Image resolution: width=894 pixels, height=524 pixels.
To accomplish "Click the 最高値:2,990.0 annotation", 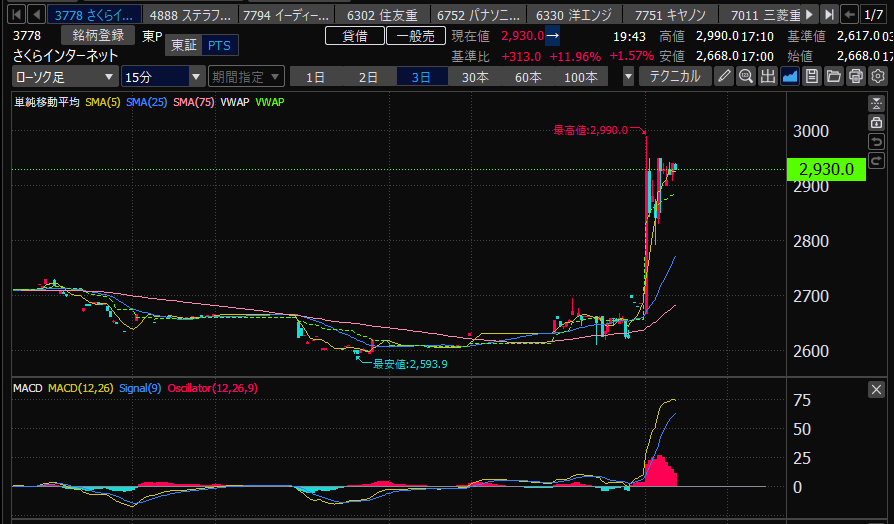I will [x=591, y=130].
